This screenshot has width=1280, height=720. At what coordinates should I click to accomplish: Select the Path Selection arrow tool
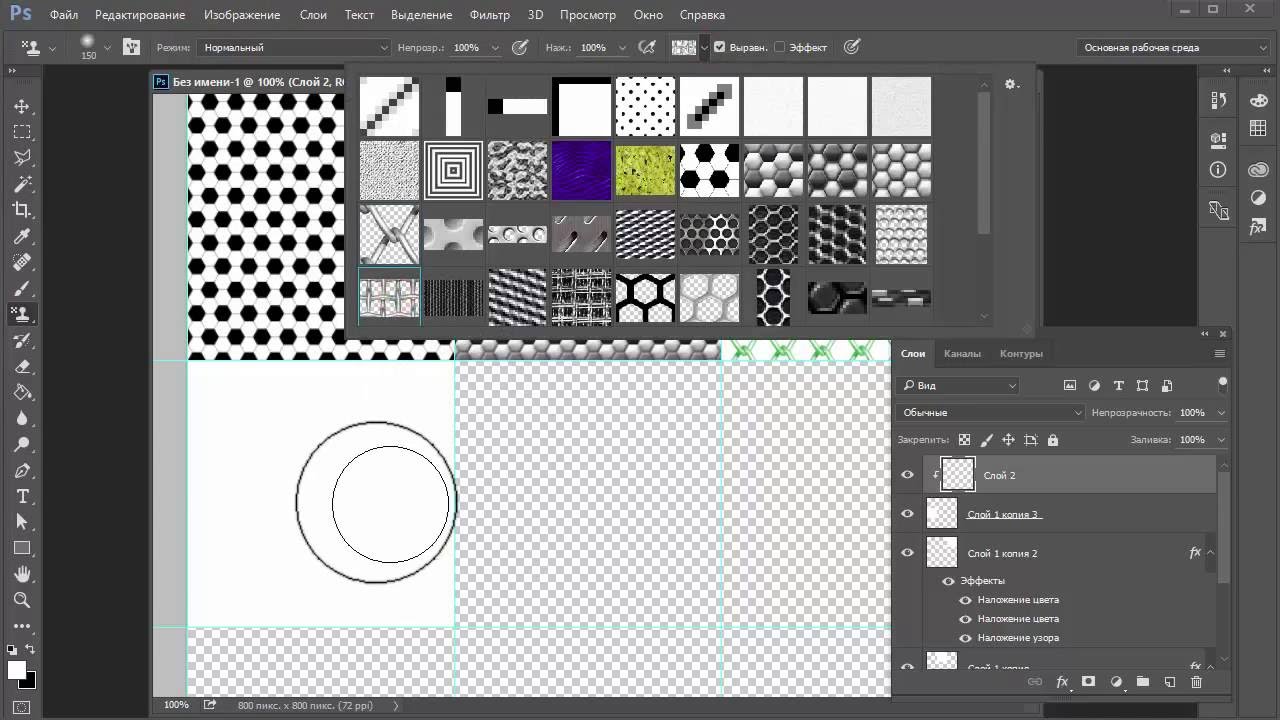[22, 522]
